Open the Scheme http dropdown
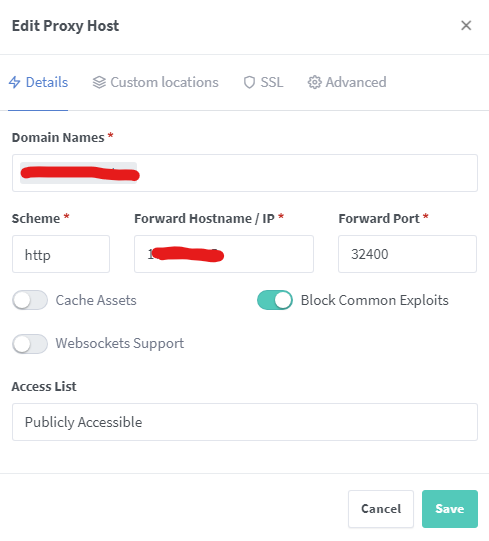489x541 pixels. (61, 254)
